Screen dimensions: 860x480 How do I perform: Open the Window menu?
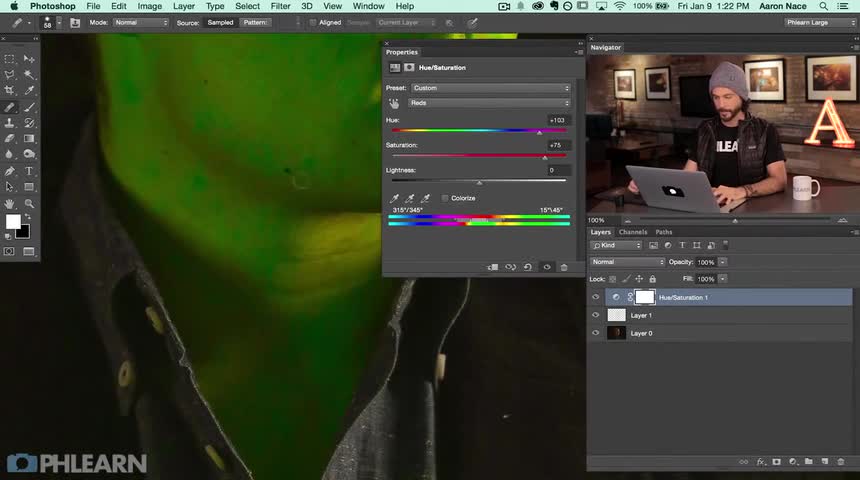pyautogui.click(x=368, y=6)
